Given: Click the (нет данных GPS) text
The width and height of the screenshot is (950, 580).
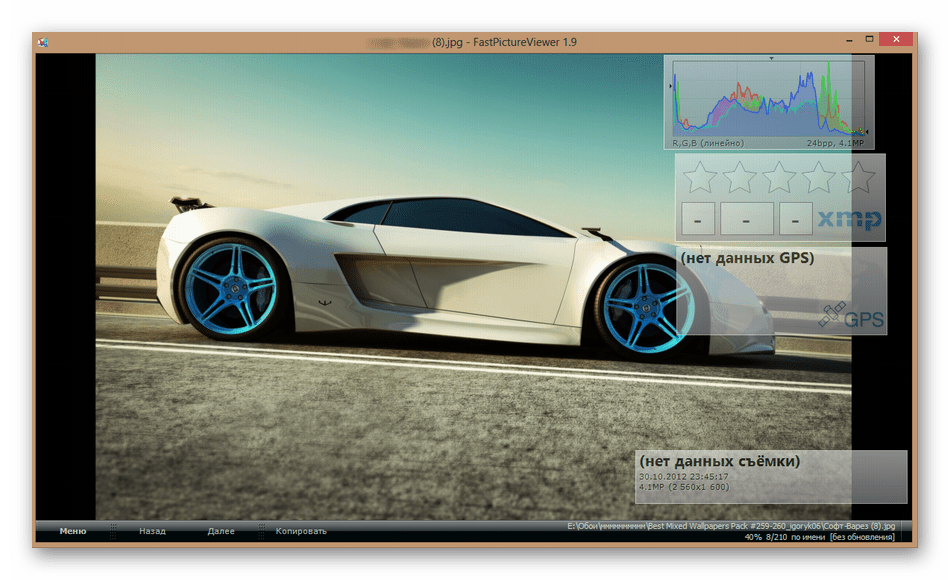Looking at the screenshot, I should tap(747, 258).
